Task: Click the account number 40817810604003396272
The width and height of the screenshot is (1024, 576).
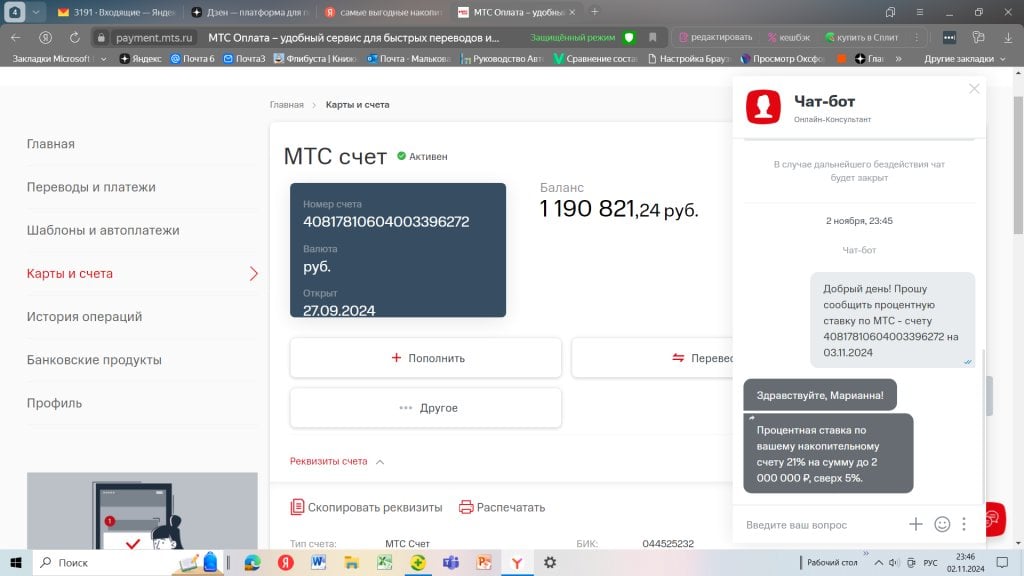Action: coord(386,221)
